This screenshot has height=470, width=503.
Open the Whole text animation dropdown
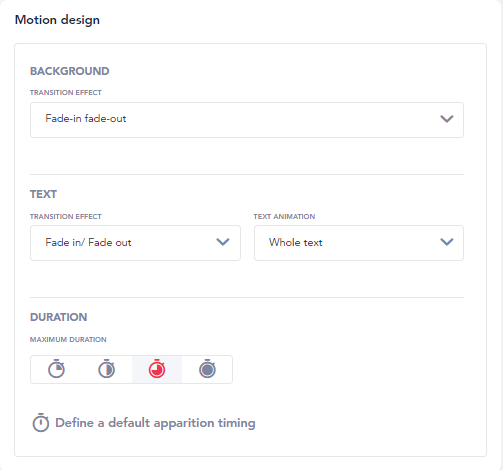pos(359,243)
